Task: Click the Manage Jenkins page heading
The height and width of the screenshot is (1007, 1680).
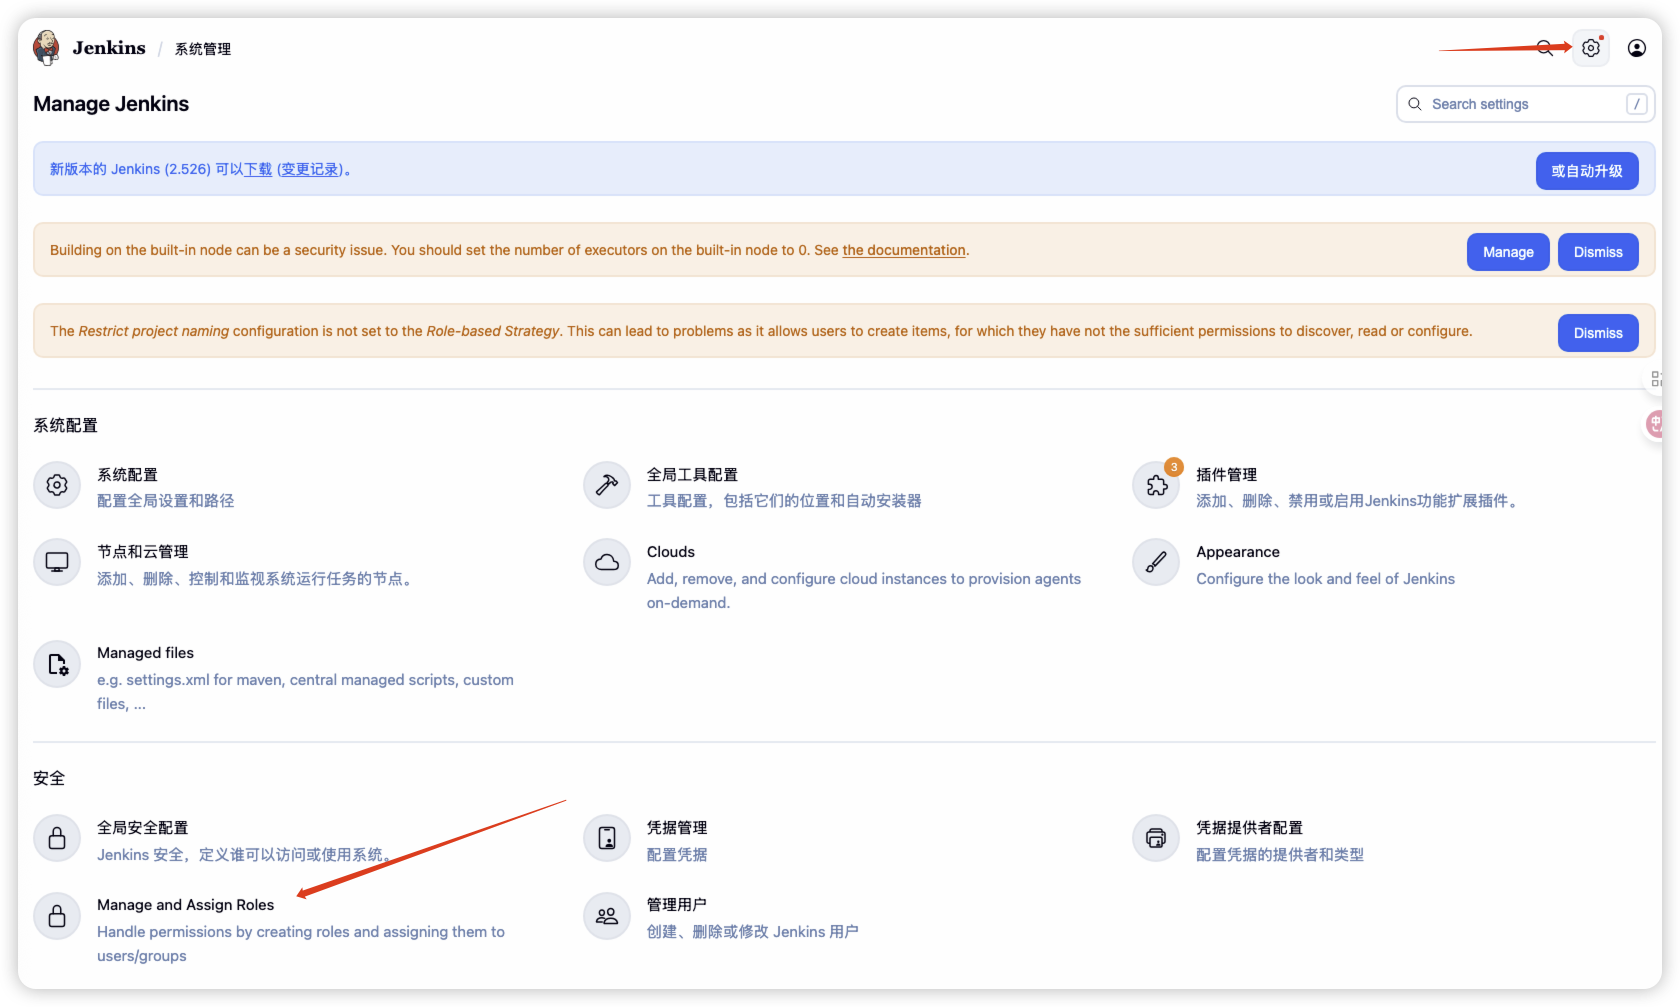Action: coord(111,104)
